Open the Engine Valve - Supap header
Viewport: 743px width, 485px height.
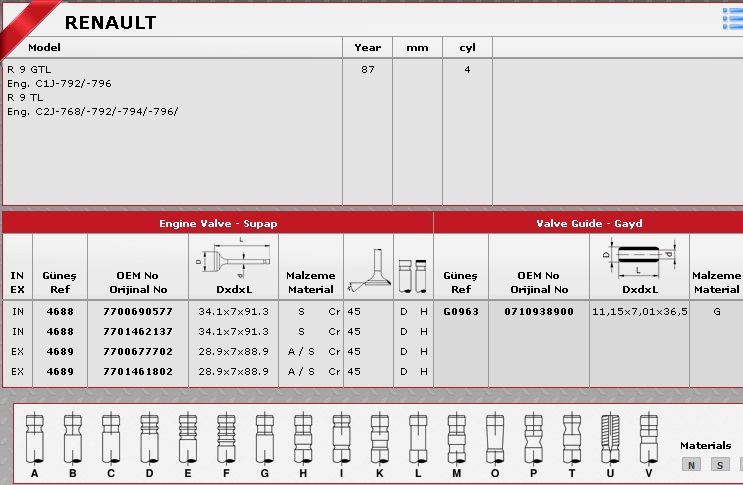click(218, 224)
